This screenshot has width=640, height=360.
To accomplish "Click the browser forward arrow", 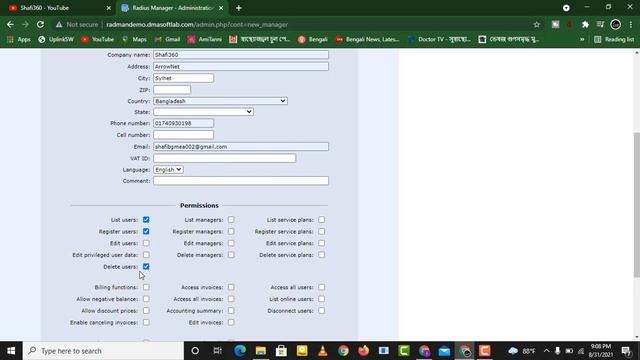I will [25, 24].
